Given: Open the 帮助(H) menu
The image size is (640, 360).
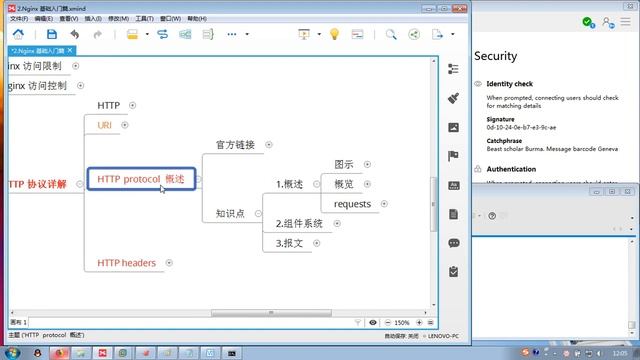Looking at the screenshot, I should click(x=197, y=19).
